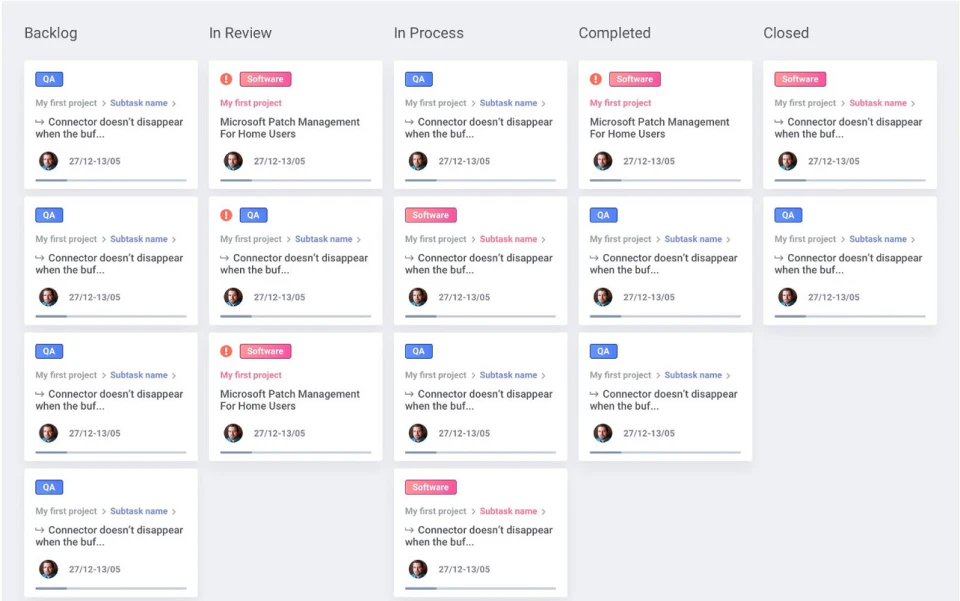Select the Backlog column header
Viewport: 960px width, 601px height.
coord(50,33)
